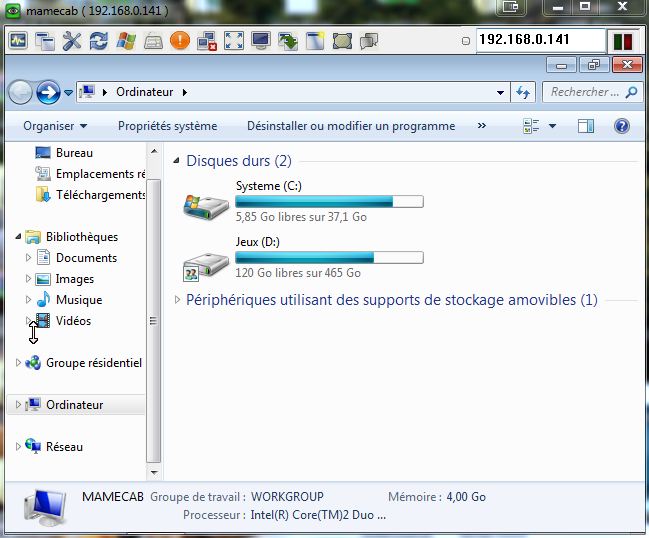Viewport: 649px width, 538px height.
Task: Click the navigation pane scrollbar thumb
Action: tap(154, 321)
